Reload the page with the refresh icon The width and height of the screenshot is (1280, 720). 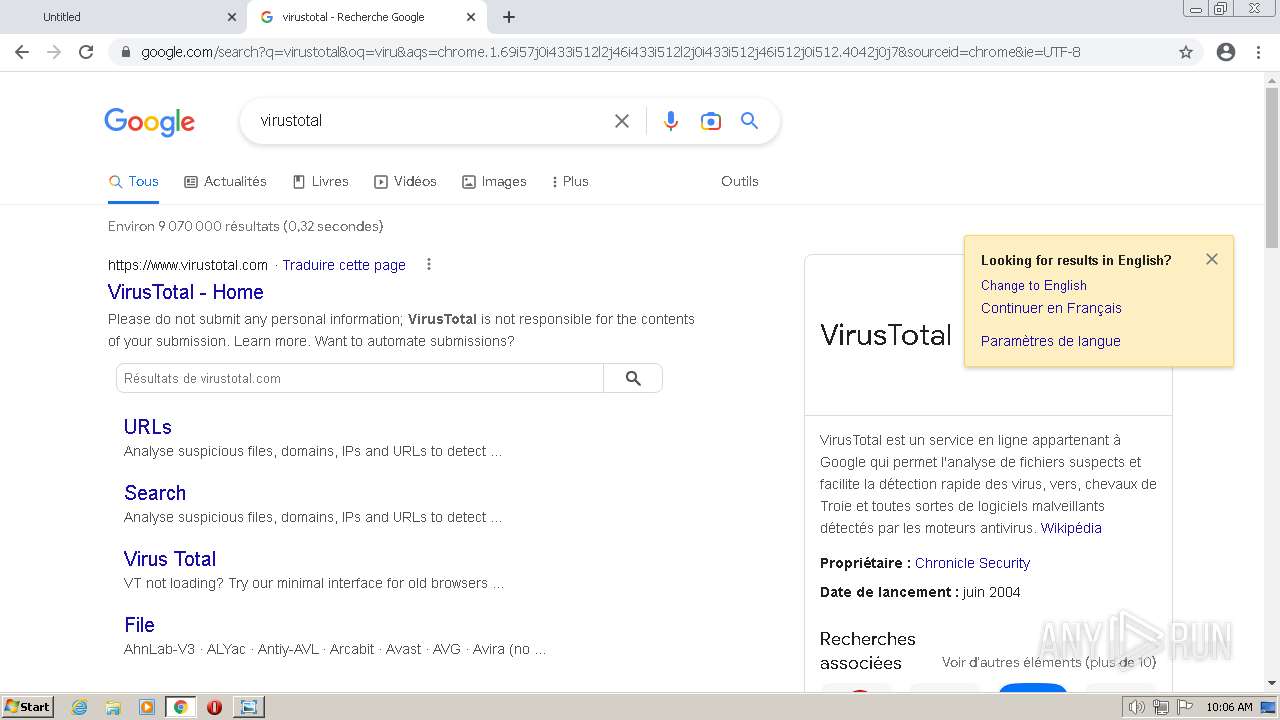[x=86, y=52]
